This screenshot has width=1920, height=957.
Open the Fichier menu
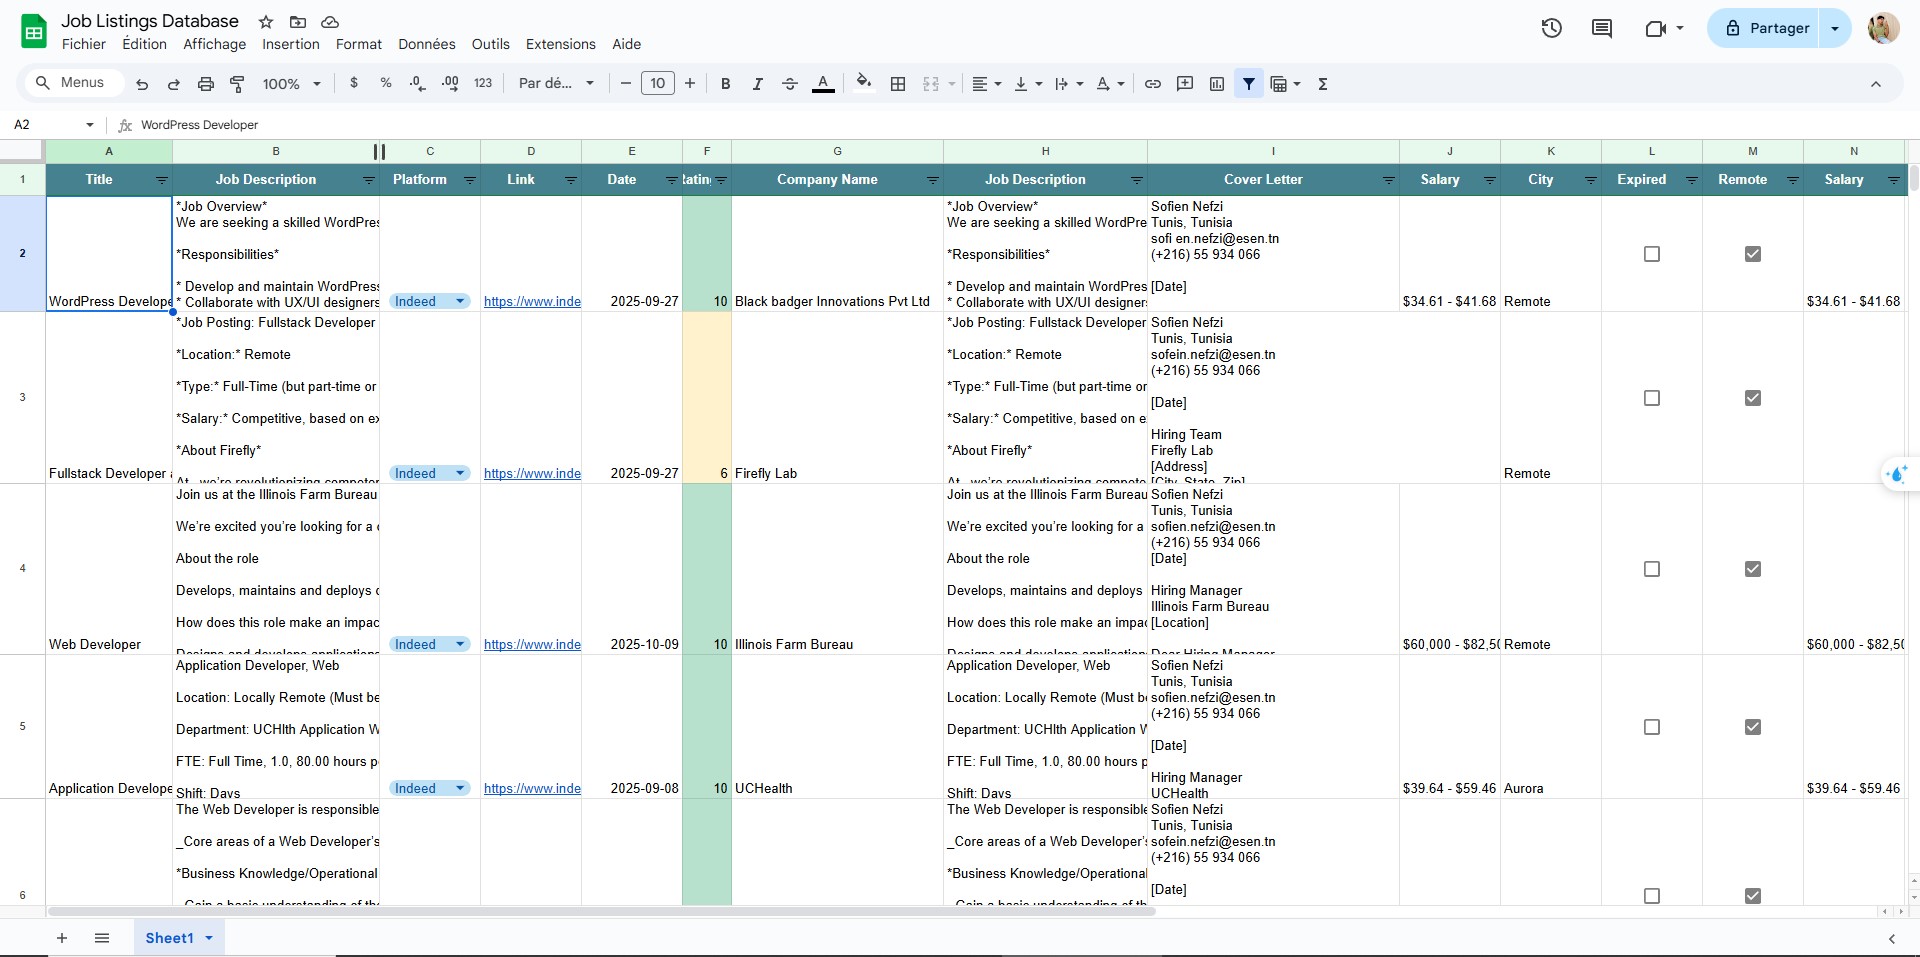pyautogui.click(x=84, y=44)
